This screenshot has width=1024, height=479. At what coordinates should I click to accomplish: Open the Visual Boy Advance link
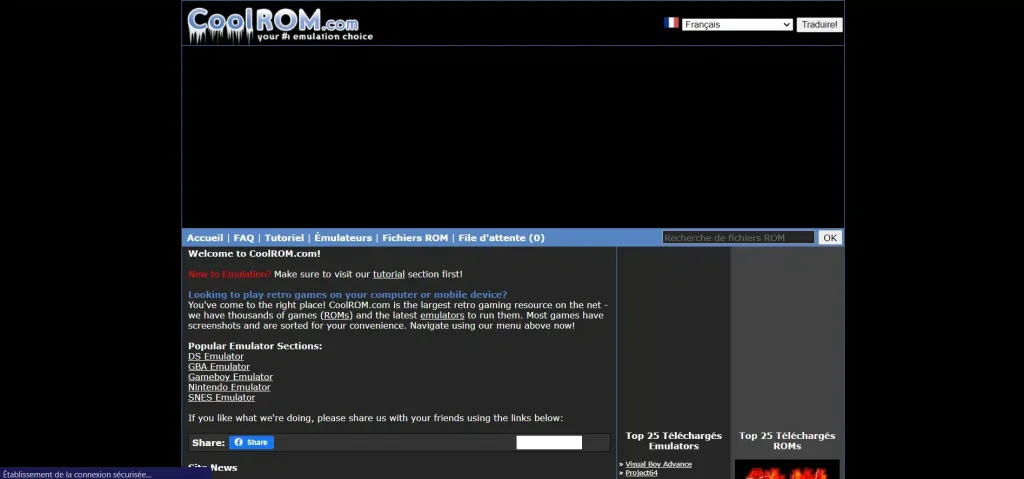pos(658,465)
